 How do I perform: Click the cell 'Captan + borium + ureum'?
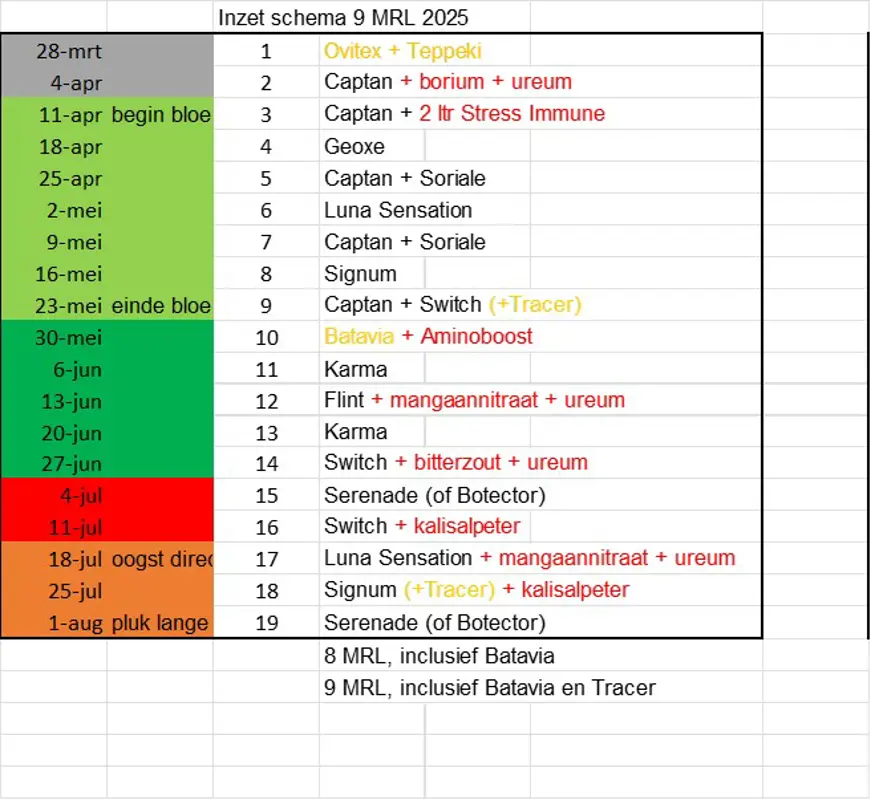click(x=447, y=82)
